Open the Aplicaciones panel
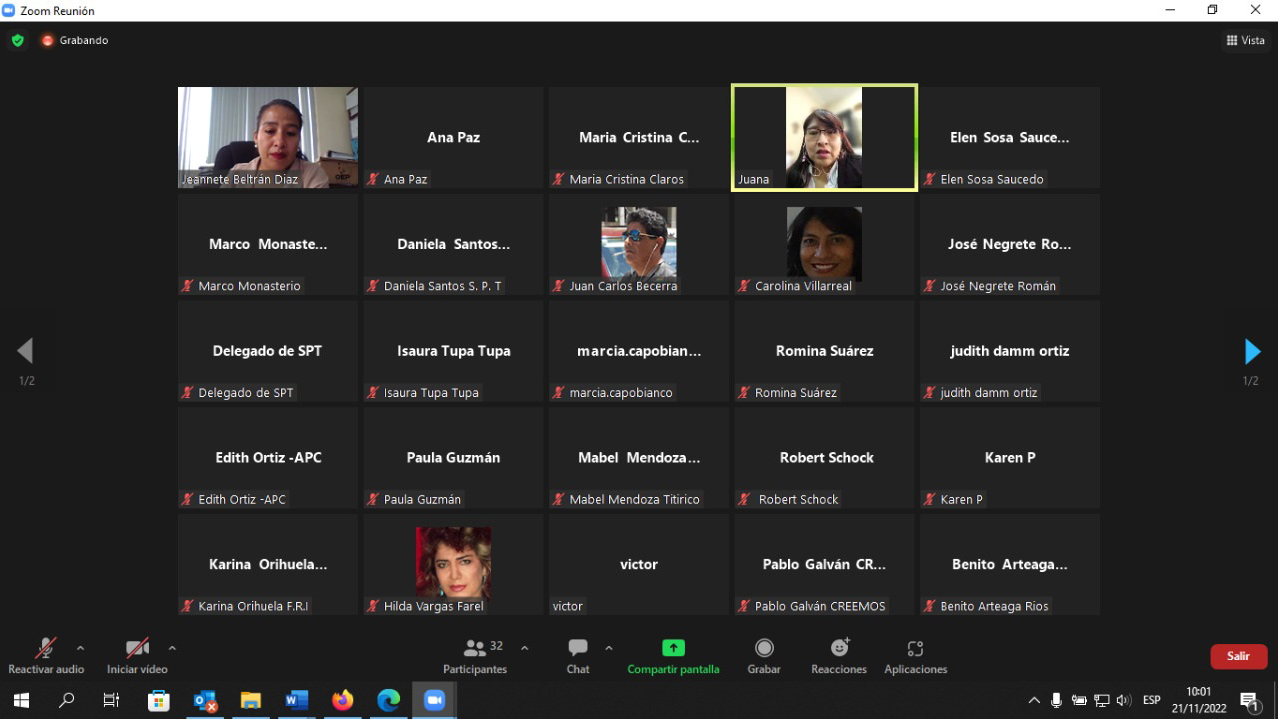 pos(915,649)
